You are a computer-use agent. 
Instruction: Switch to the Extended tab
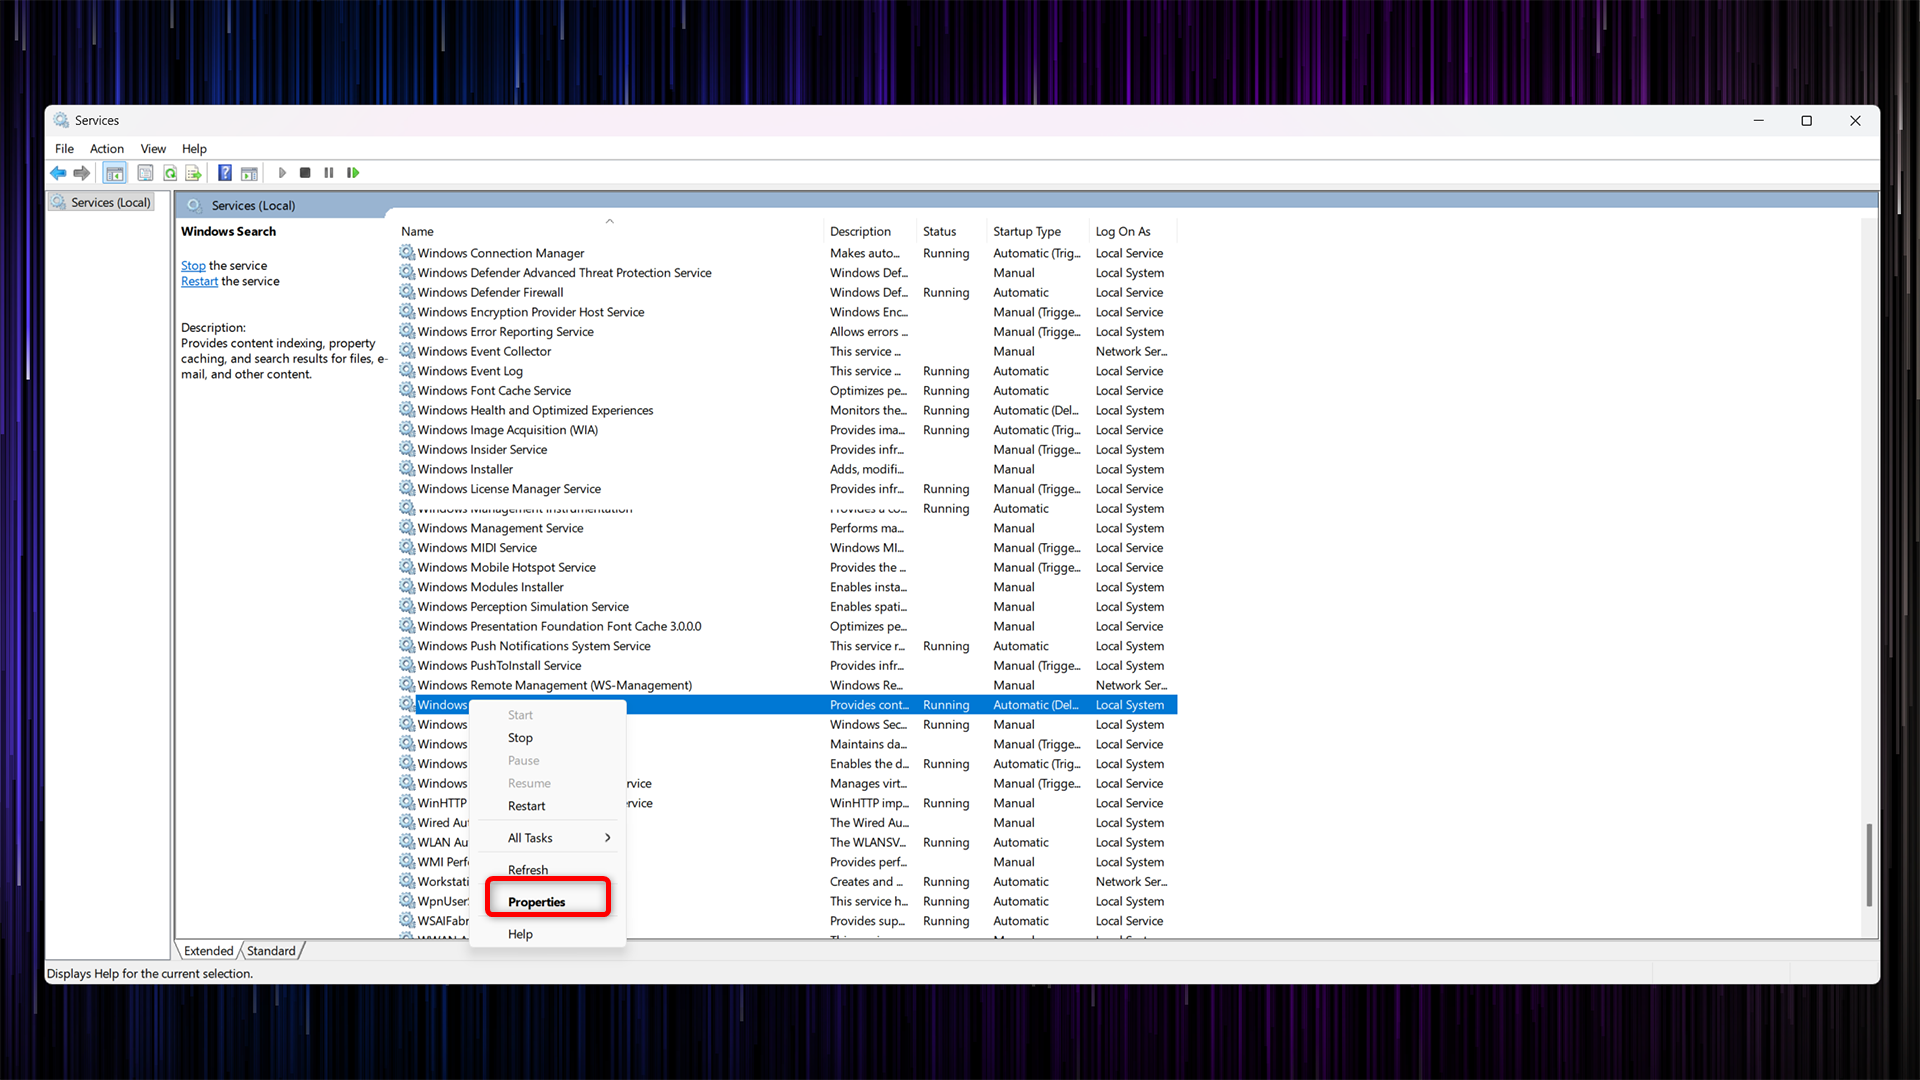point(208,951)
